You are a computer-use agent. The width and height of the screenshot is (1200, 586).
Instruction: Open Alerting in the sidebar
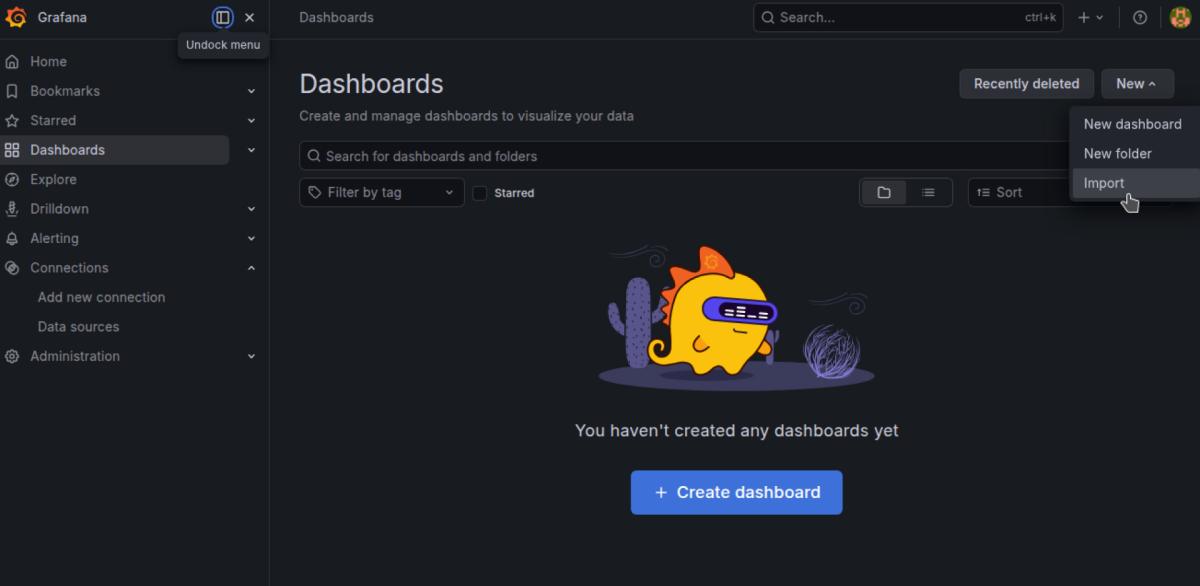(x=54, y=238)
